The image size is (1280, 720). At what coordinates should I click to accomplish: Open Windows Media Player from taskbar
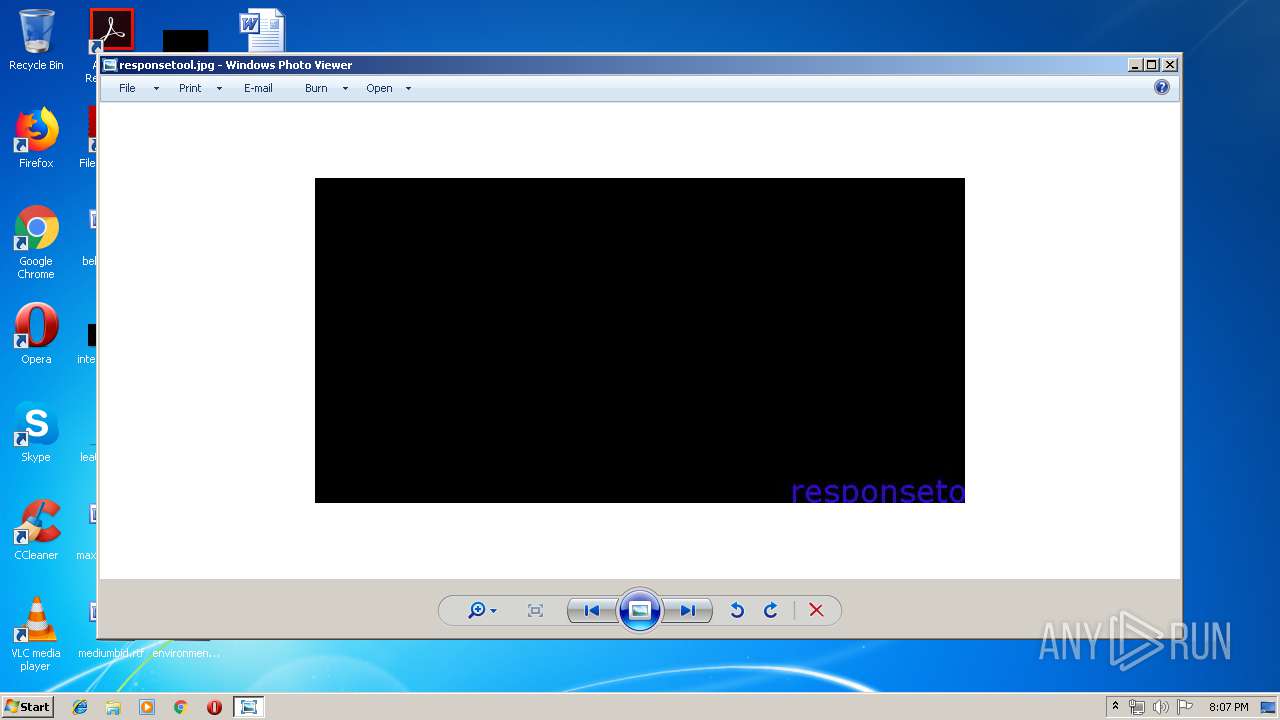pyautogui.click(x=147, y=707)
